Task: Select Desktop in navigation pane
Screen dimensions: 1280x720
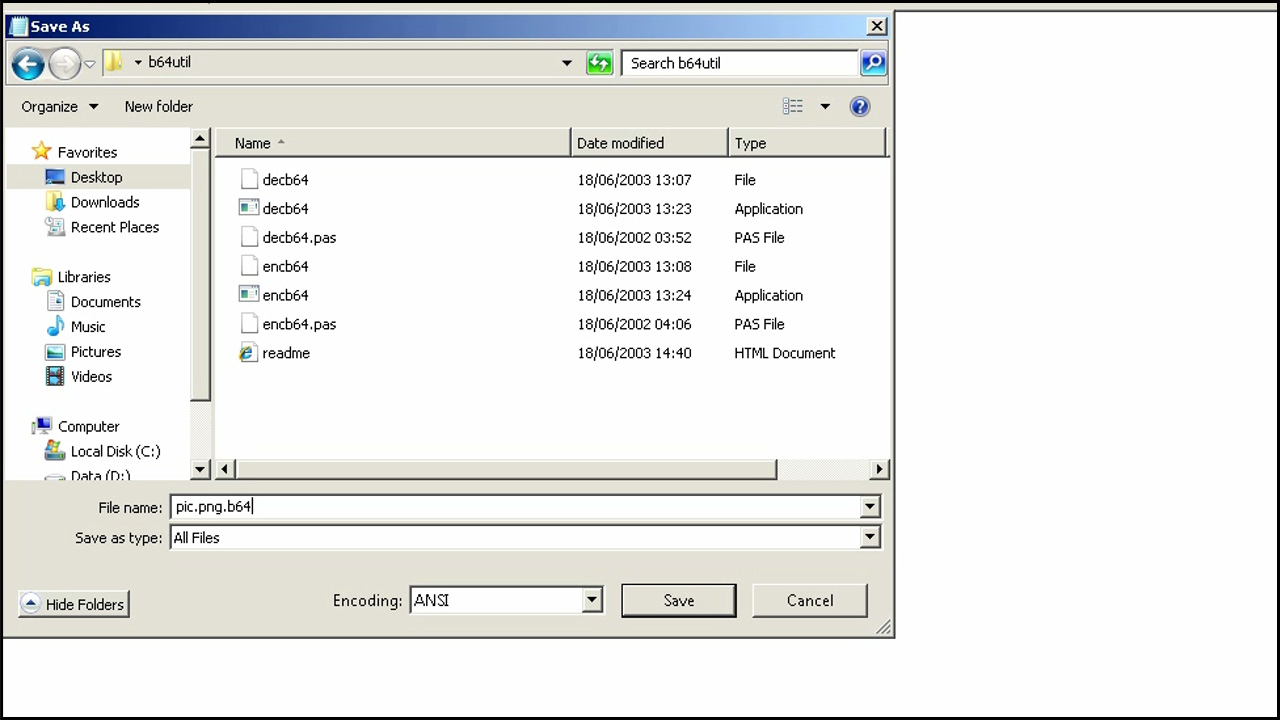Action: [97, 177]
